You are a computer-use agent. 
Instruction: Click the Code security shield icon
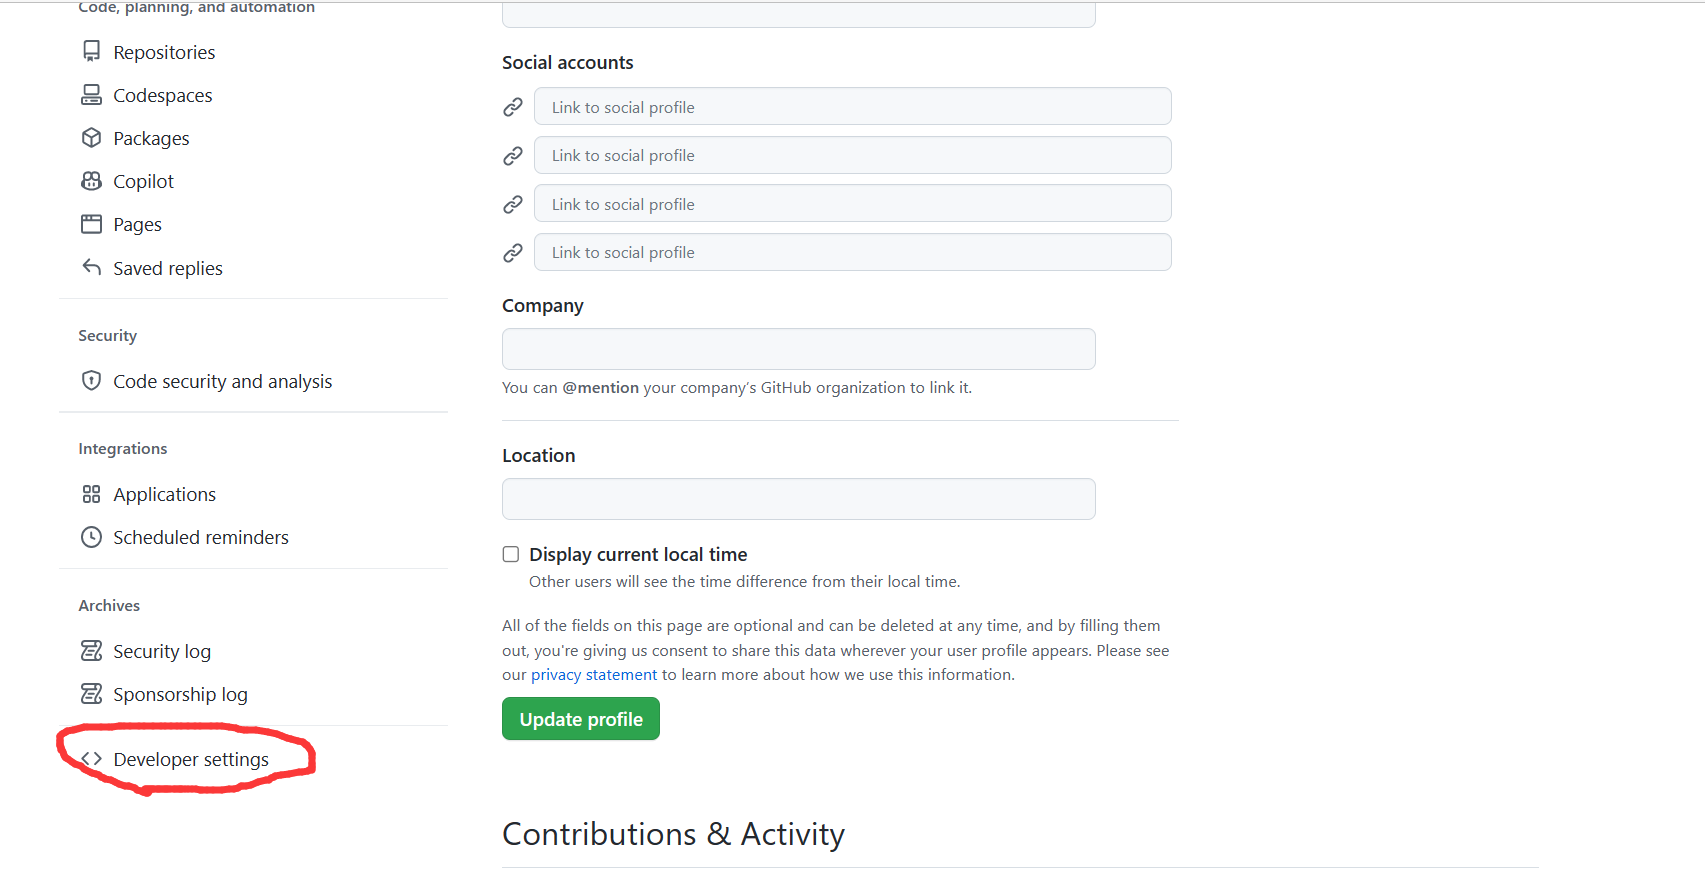point(91,381)
